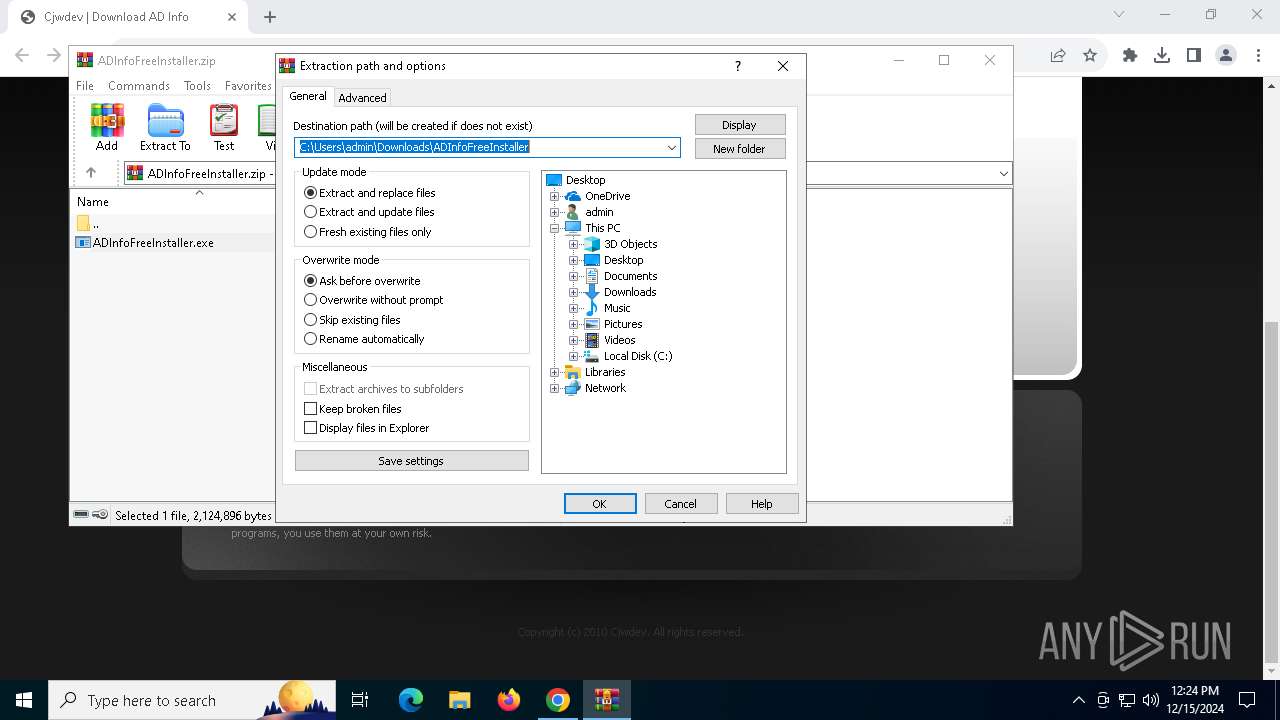Open WinRAR Commands menu

(139, 86)
